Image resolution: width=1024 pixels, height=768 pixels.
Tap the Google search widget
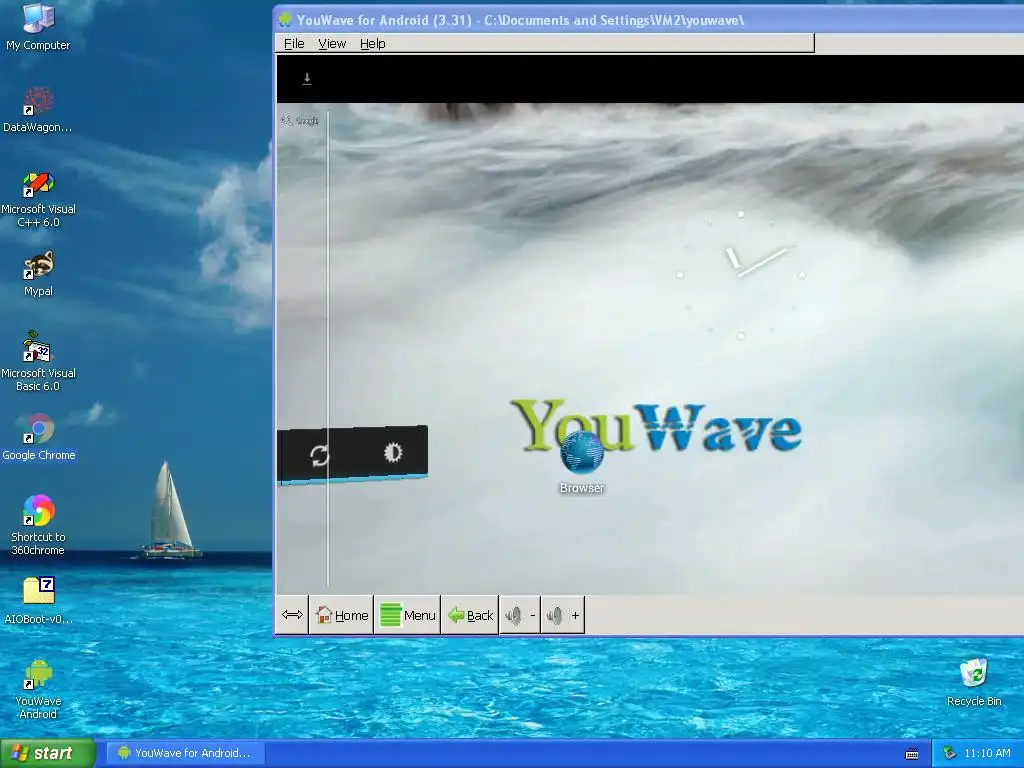tap(300, 121)
